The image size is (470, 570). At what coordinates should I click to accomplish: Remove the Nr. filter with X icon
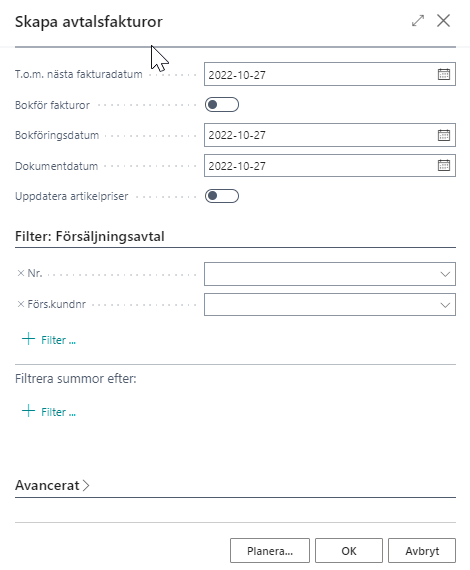(x=21, y=273)
